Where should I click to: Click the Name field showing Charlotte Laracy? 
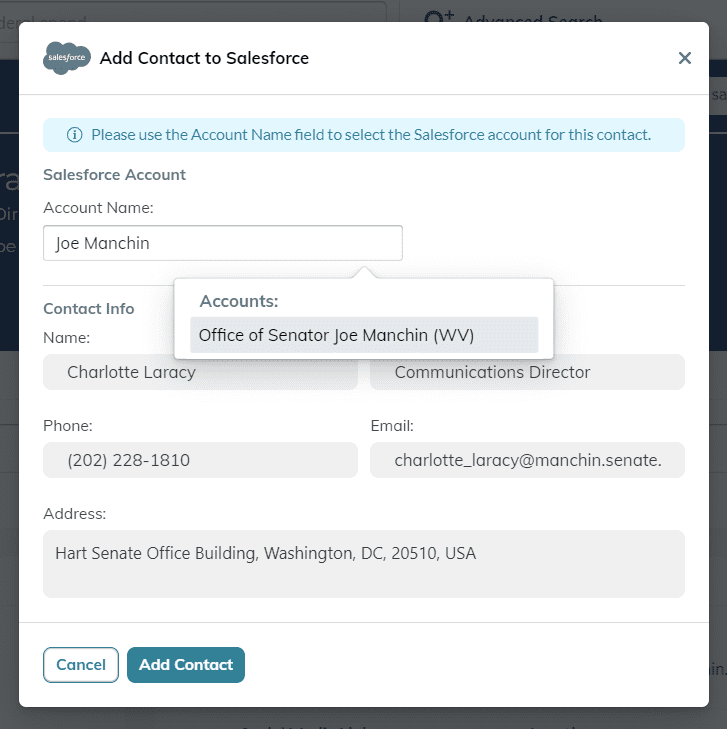pyautogui.click(x=200, y=373)
